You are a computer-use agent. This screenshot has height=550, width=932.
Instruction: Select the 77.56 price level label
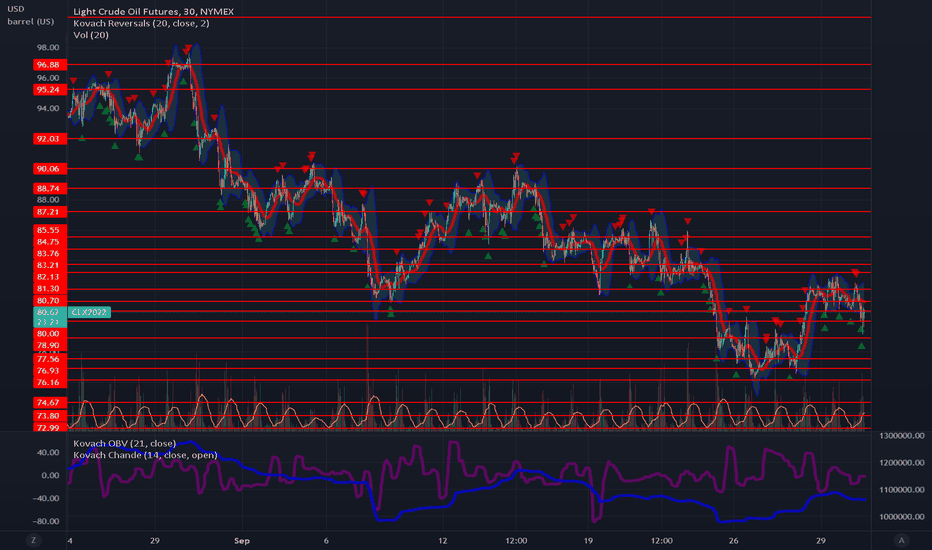(x=49, y=359)
